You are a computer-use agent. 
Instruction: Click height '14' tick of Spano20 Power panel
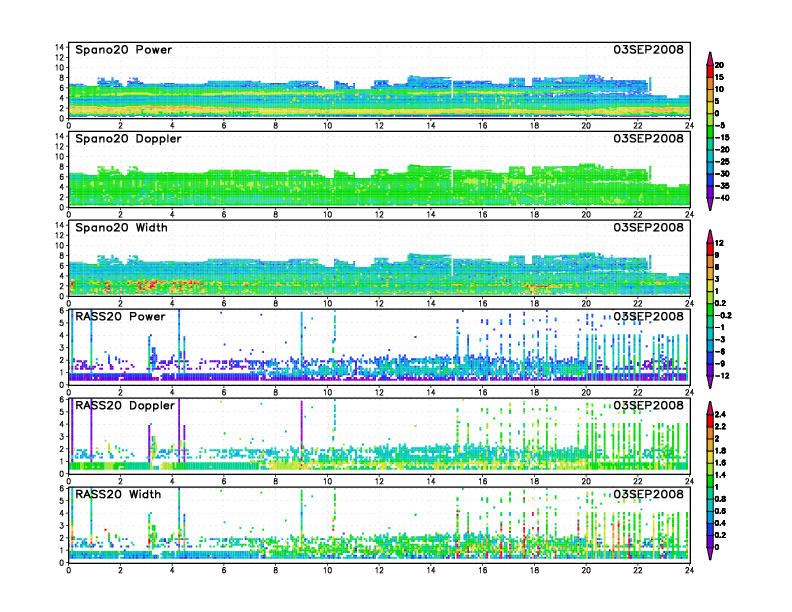click(60, 47)
